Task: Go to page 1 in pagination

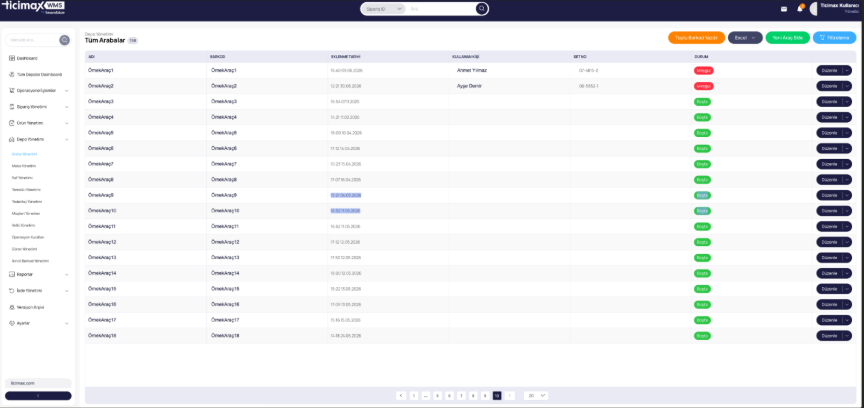Action: (414, 395)
